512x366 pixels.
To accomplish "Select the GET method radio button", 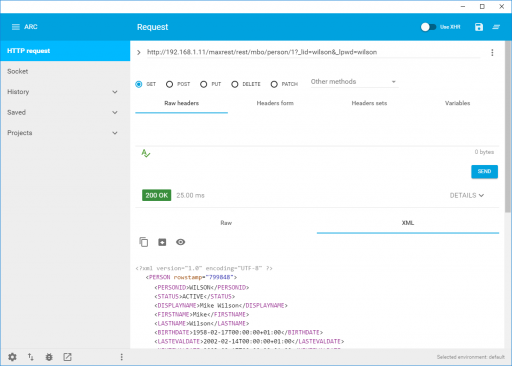I will (139, 84).
